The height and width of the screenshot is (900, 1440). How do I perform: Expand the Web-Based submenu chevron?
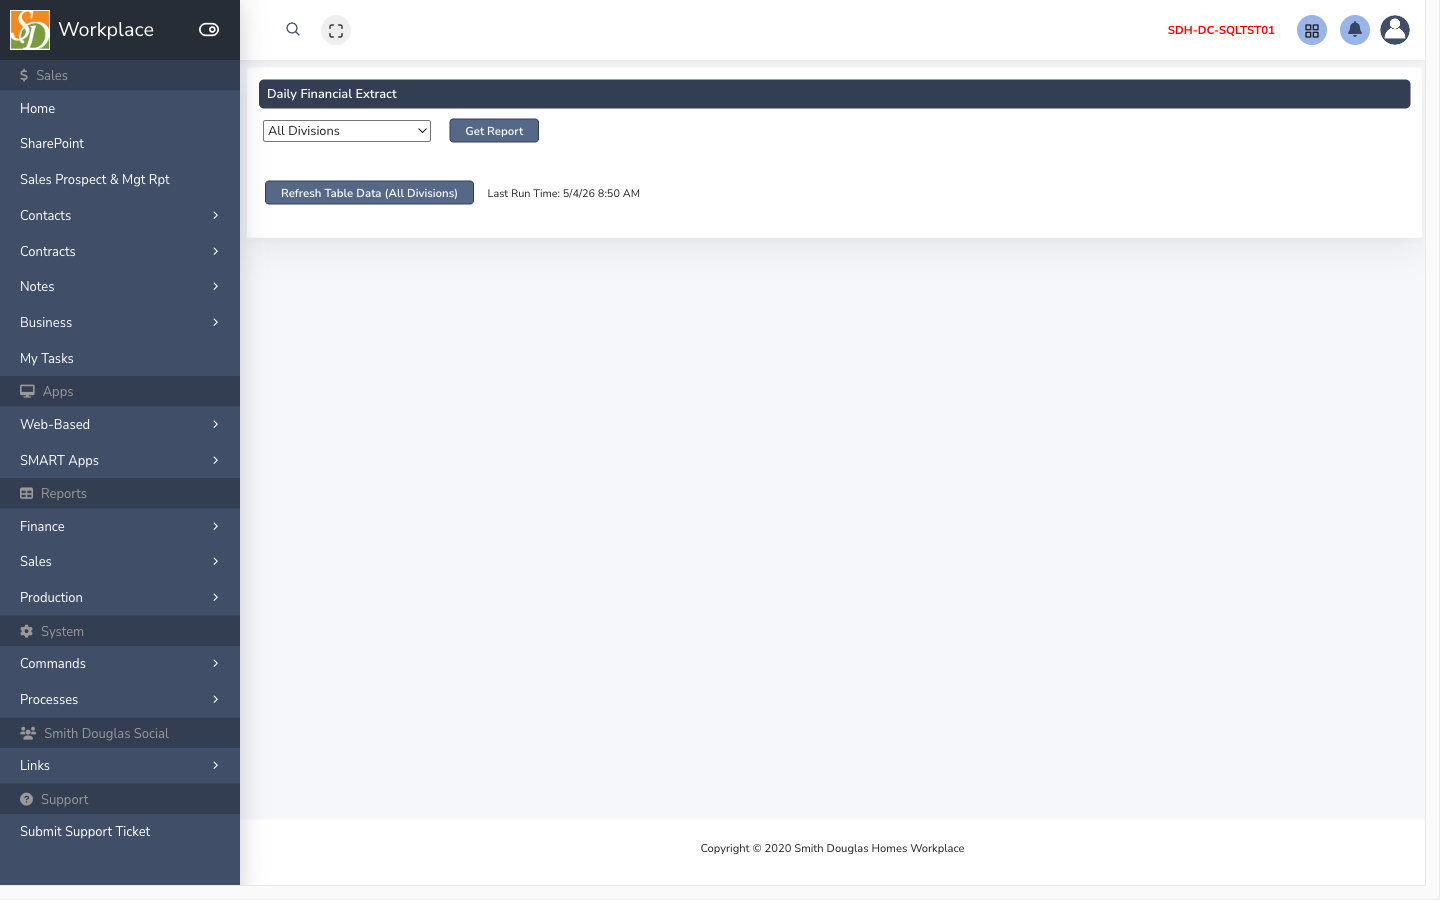coord(215,424)
